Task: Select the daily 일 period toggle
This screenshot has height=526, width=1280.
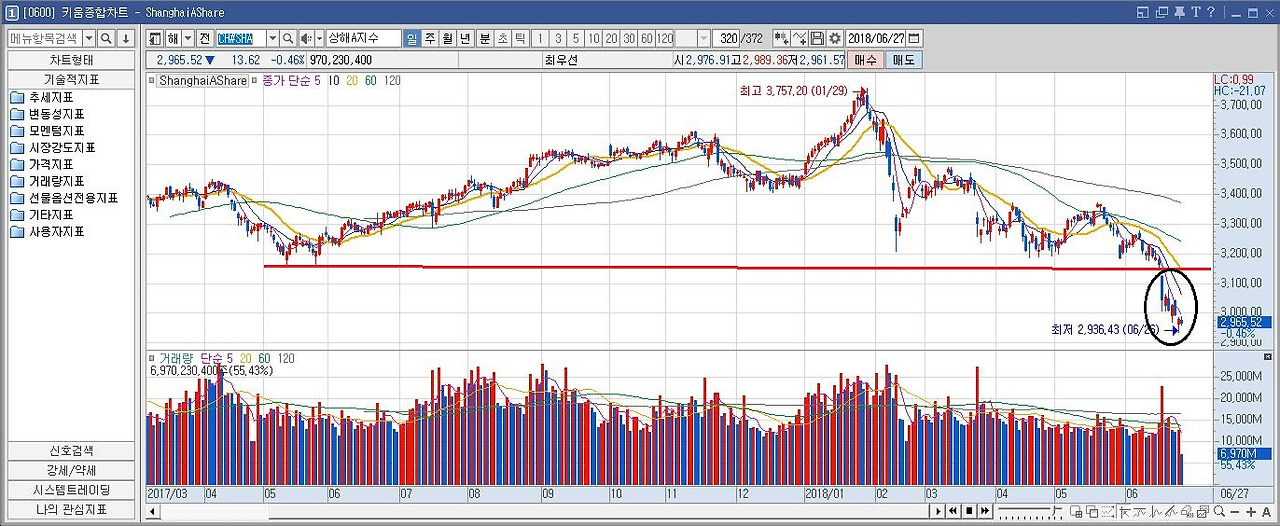Action: [x=412, y=38]
